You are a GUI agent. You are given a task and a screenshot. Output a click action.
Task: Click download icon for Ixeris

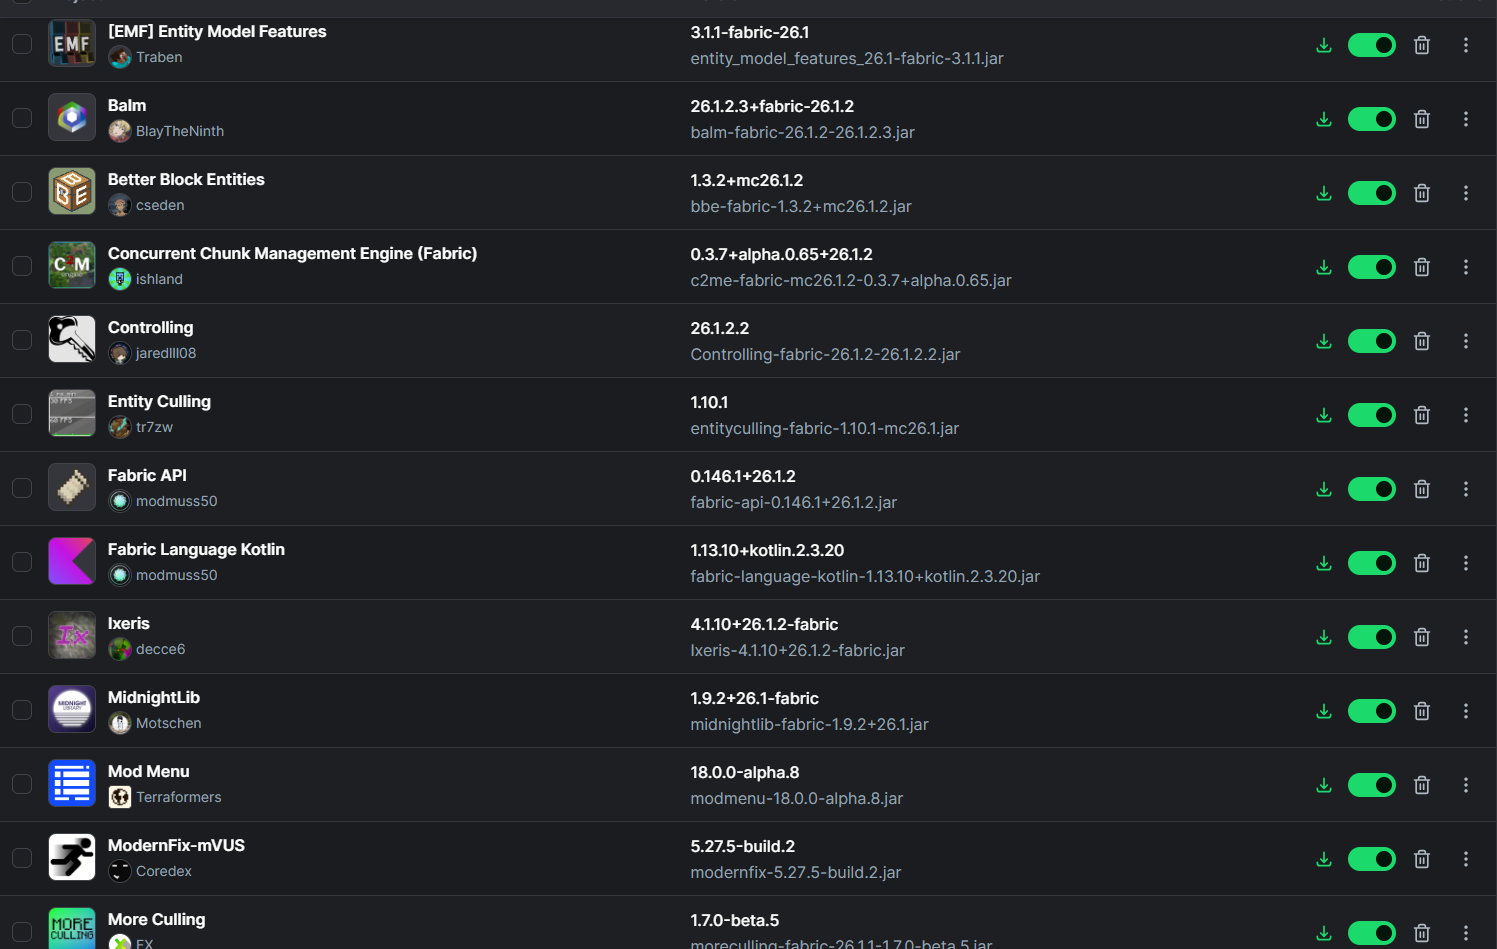tap(1324, 637)
